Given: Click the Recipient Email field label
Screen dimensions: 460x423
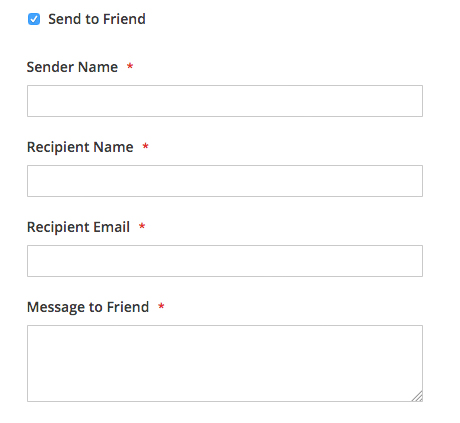Looking at the screenshot, I should click(78, 227).
